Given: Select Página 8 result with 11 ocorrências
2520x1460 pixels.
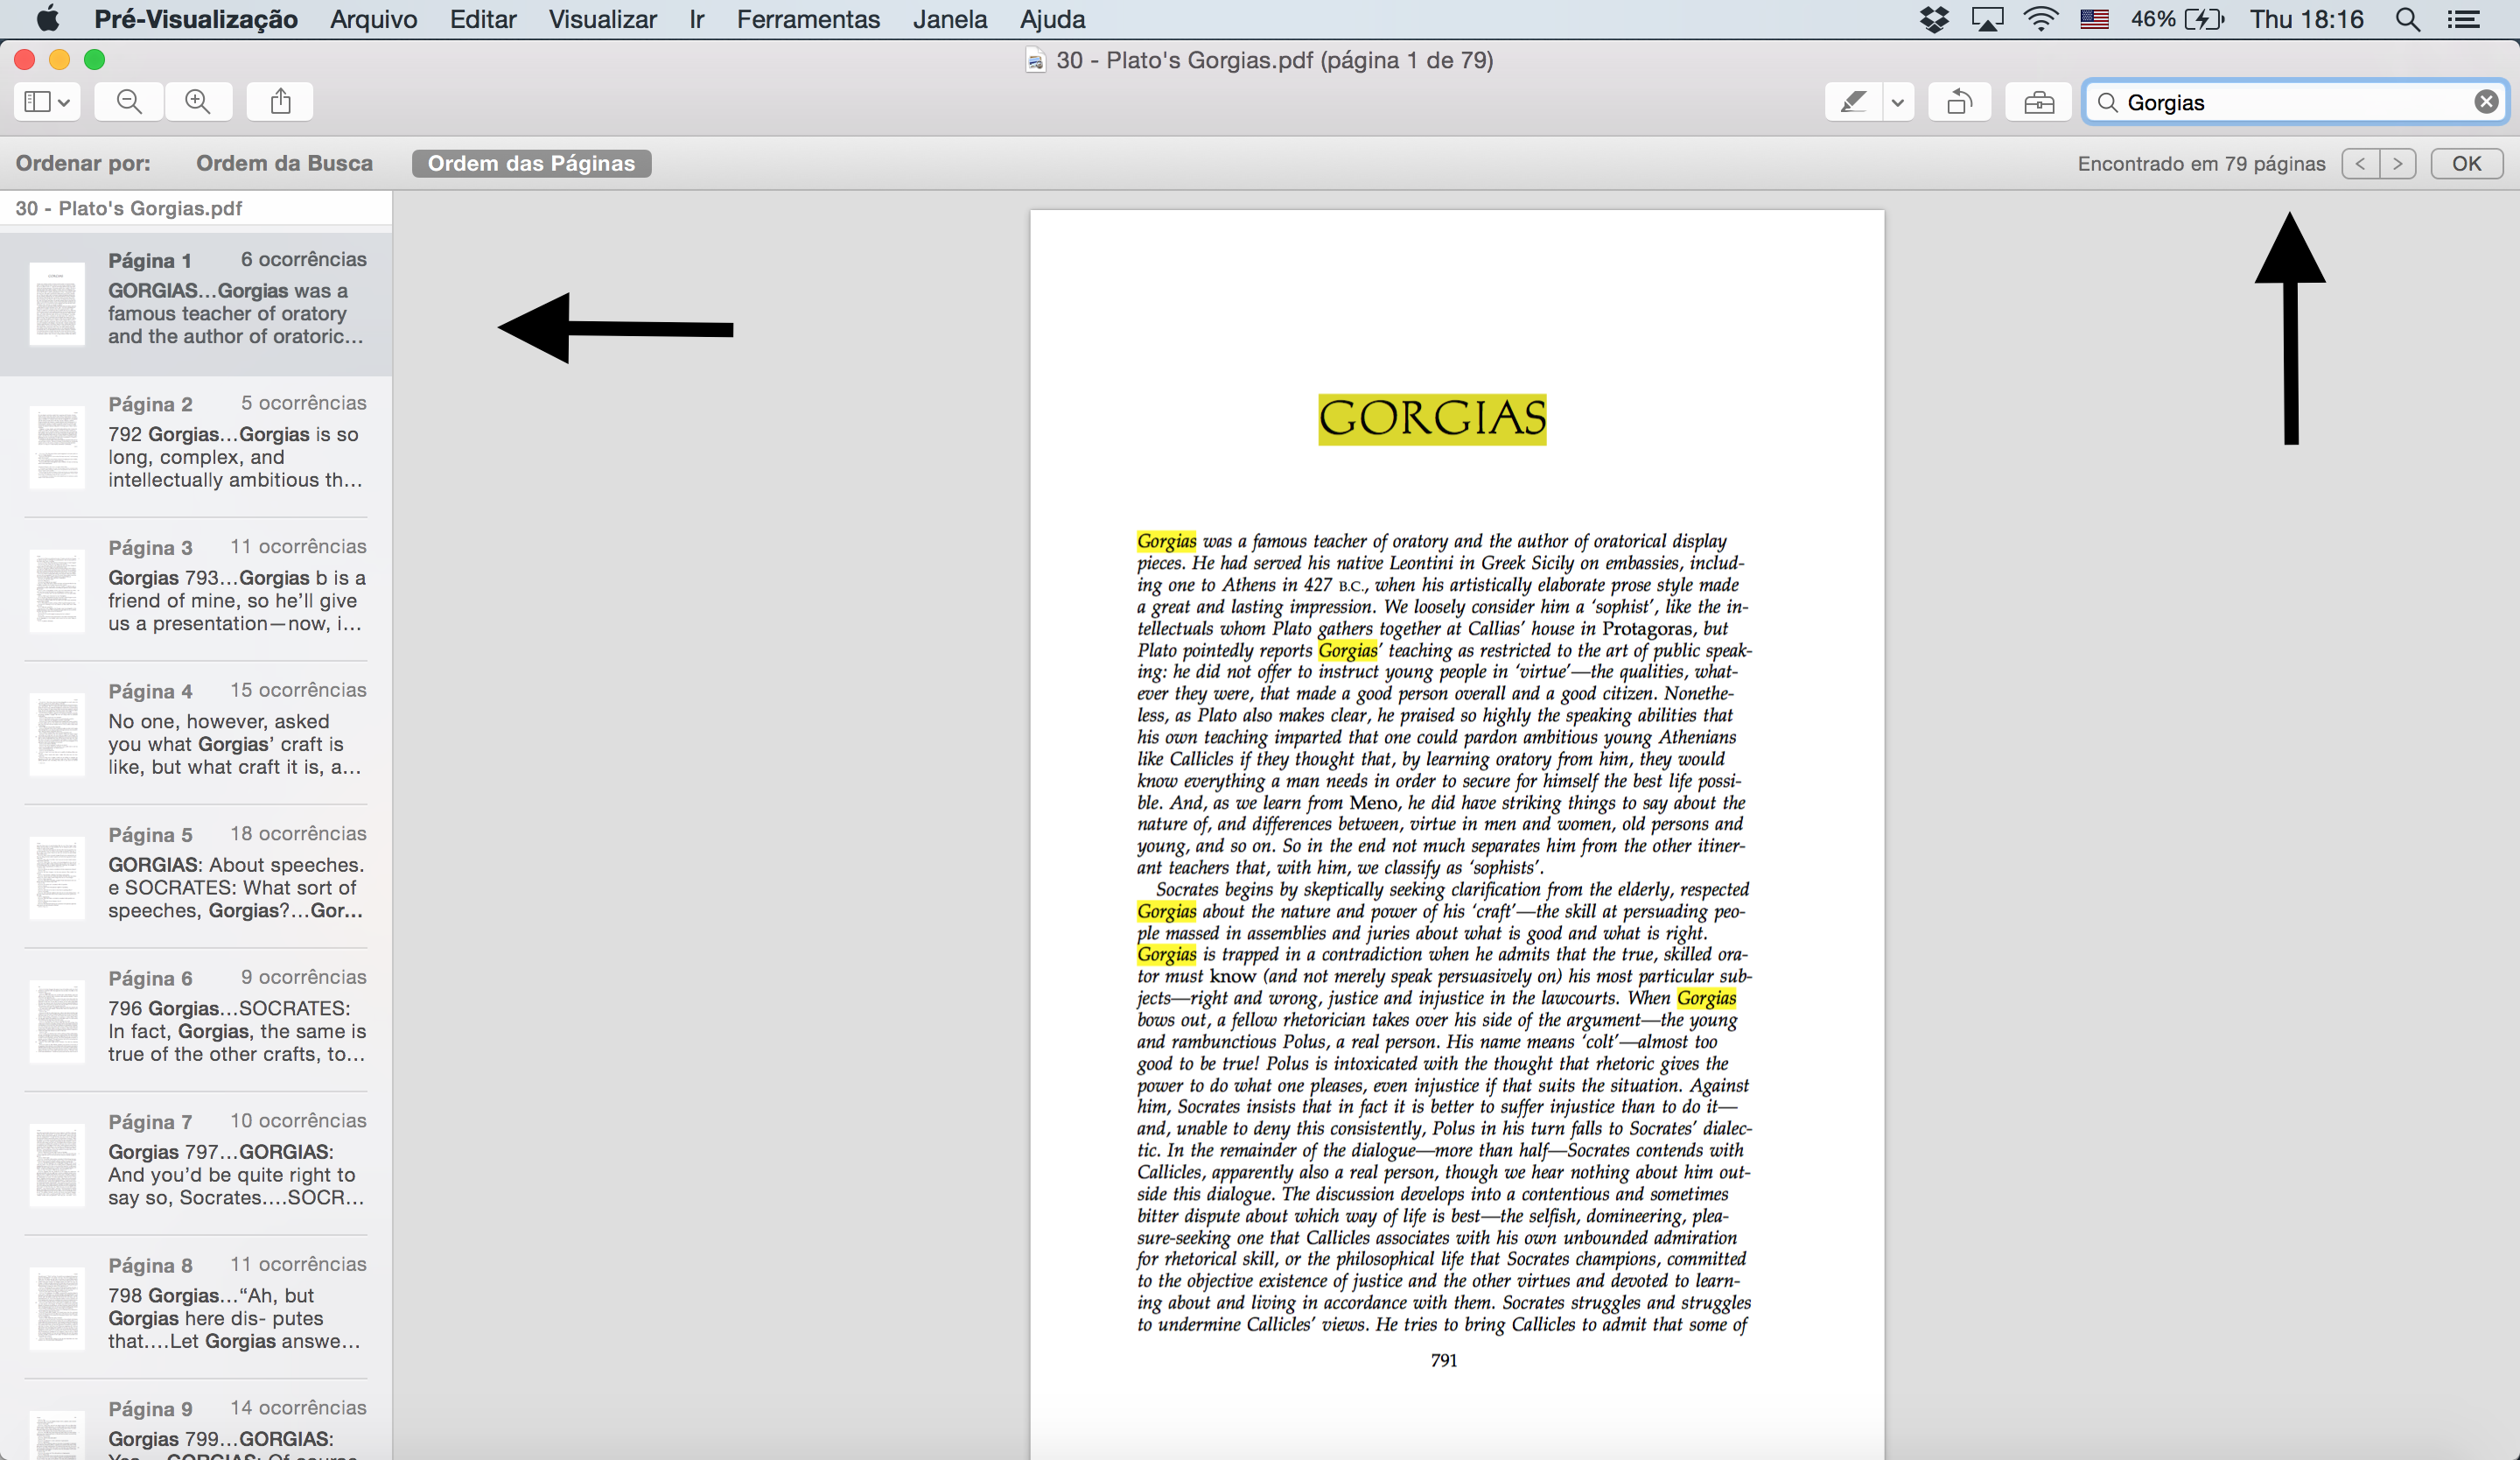Looking at the screenshot, I should click(196, 1307).
